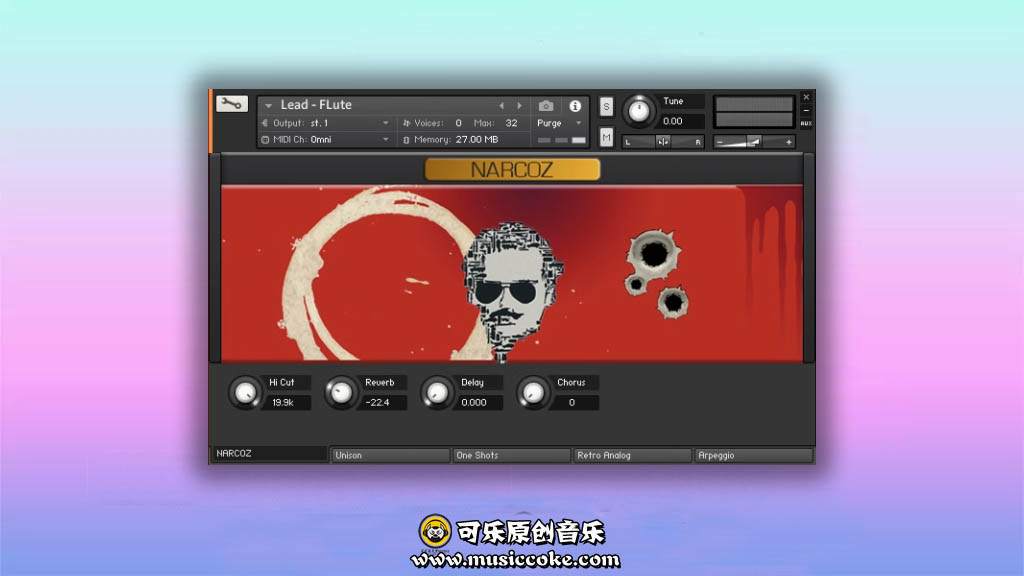
Task: Click the Chorus value 0
Action: 575,402
